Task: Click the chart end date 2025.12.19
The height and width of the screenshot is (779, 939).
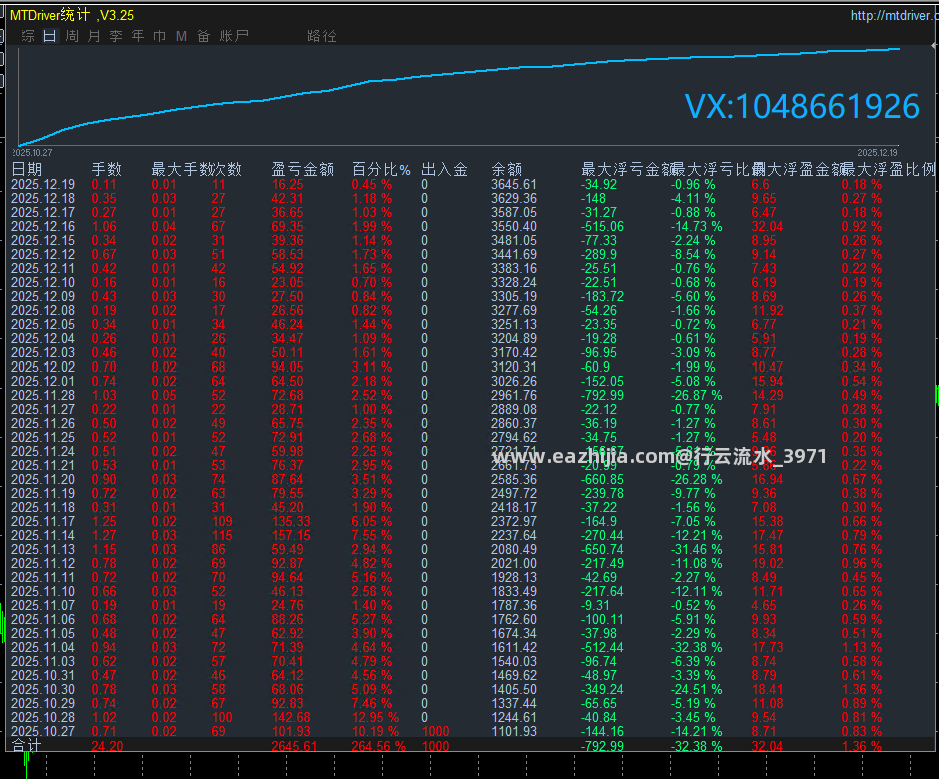Action: point(877,153)
